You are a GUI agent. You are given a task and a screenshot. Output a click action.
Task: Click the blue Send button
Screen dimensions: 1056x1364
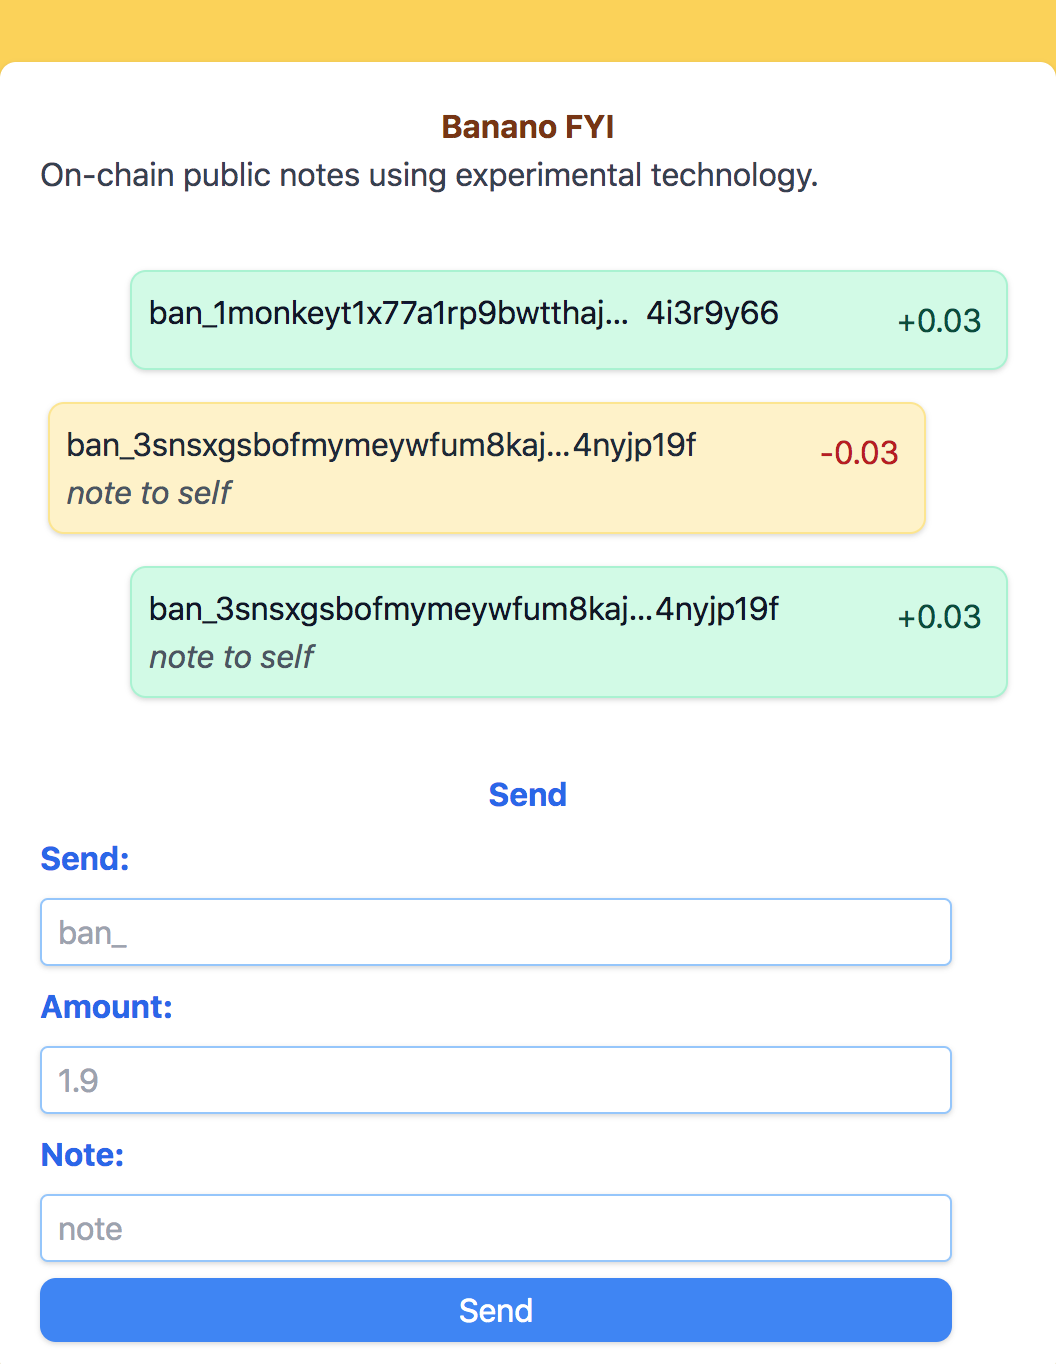pos(496,1310)
